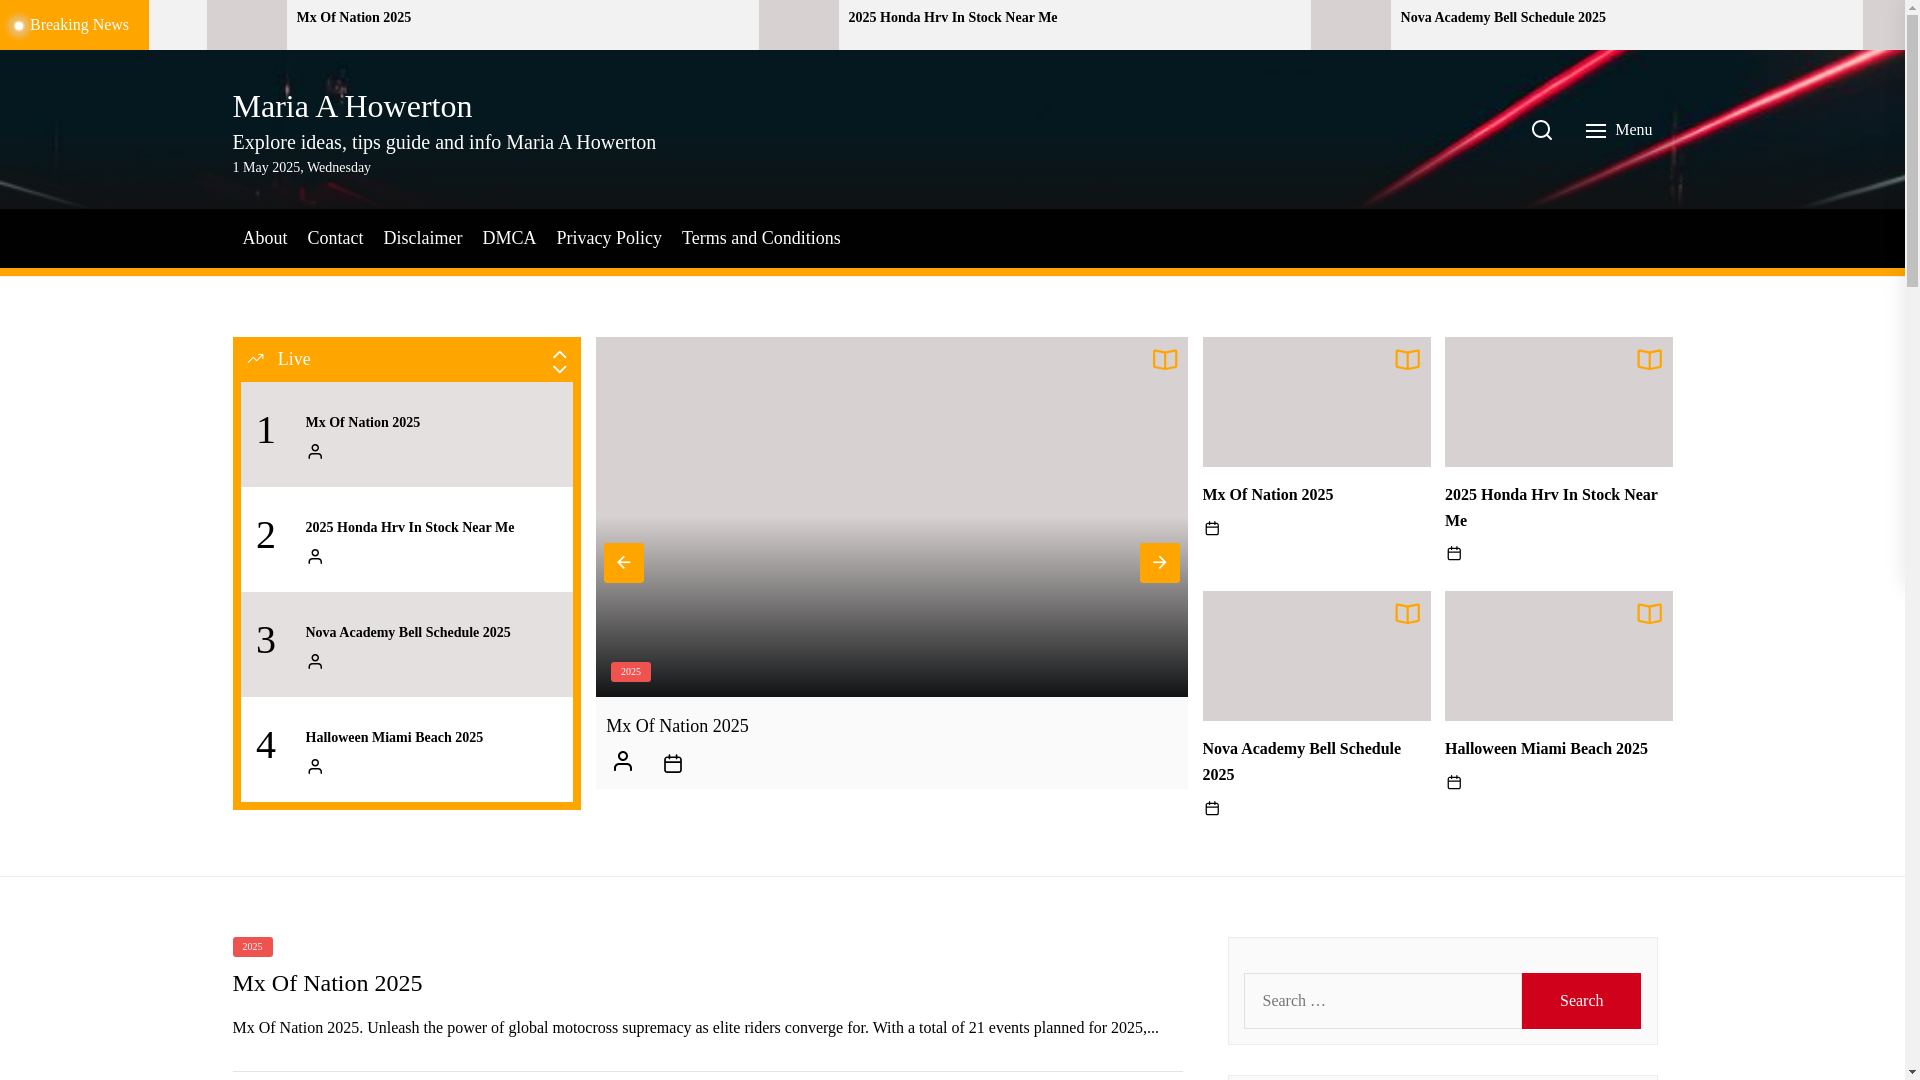Click the red Search button
The image size is (1920, 1080).
[1581, 1001]
